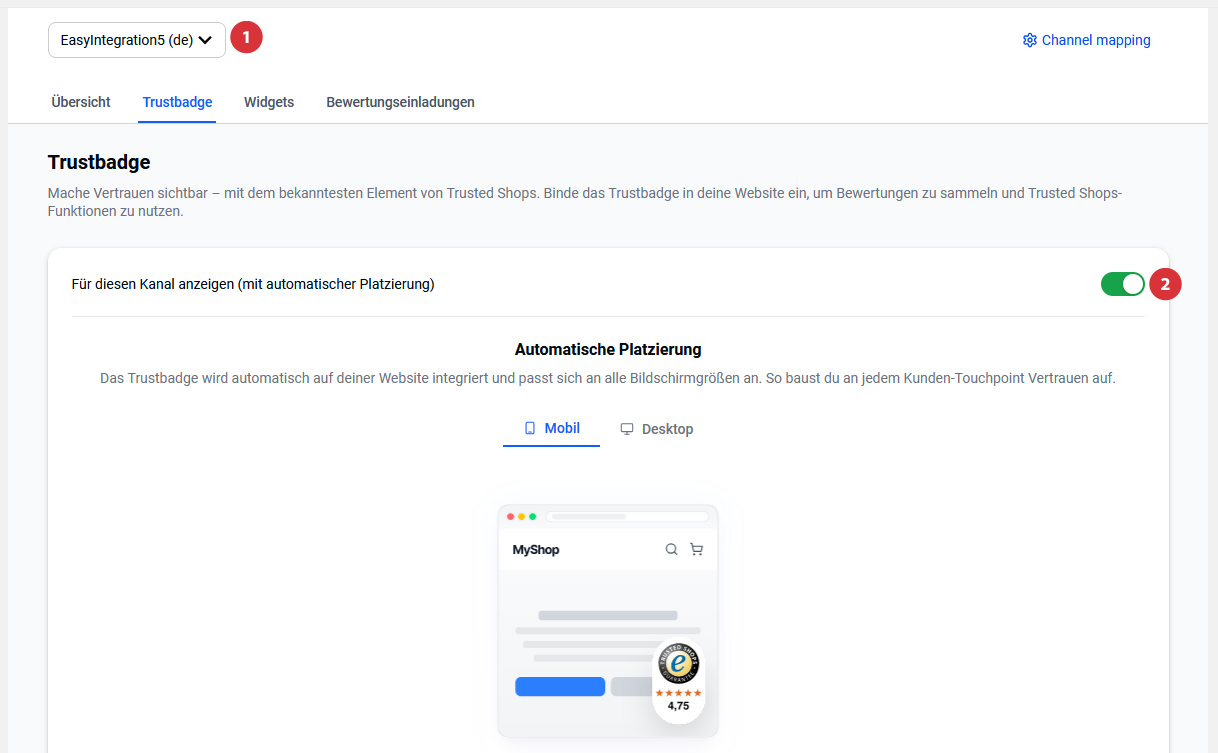1218x753 pixels.
Task: Click the mobile phone icon in Mobil tab
Action: point(530,428)
